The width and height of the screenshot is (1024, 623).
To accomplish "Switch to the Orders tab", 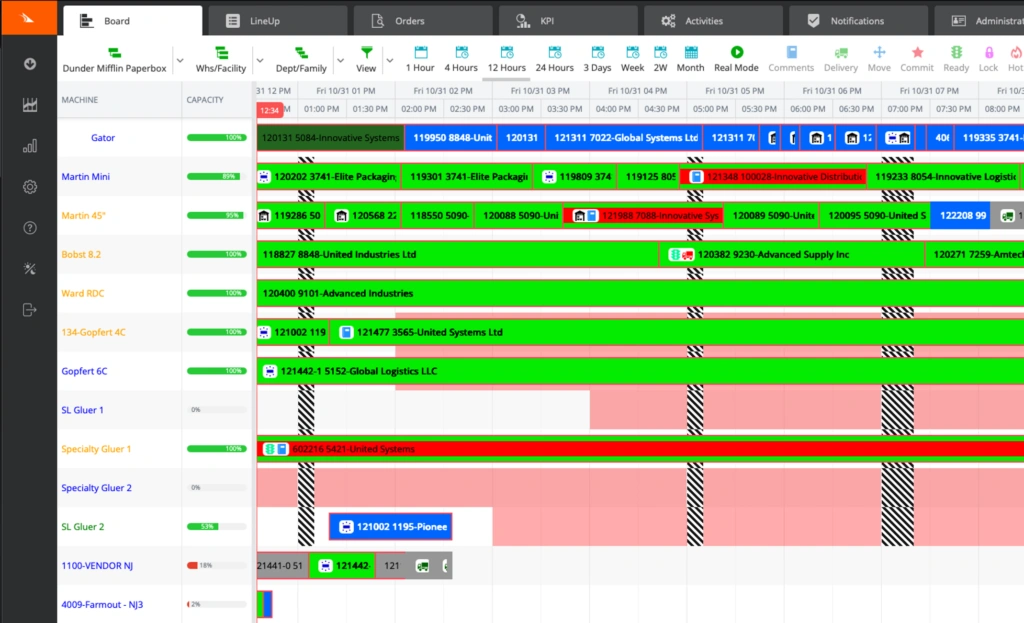I will tap(423, 21).
